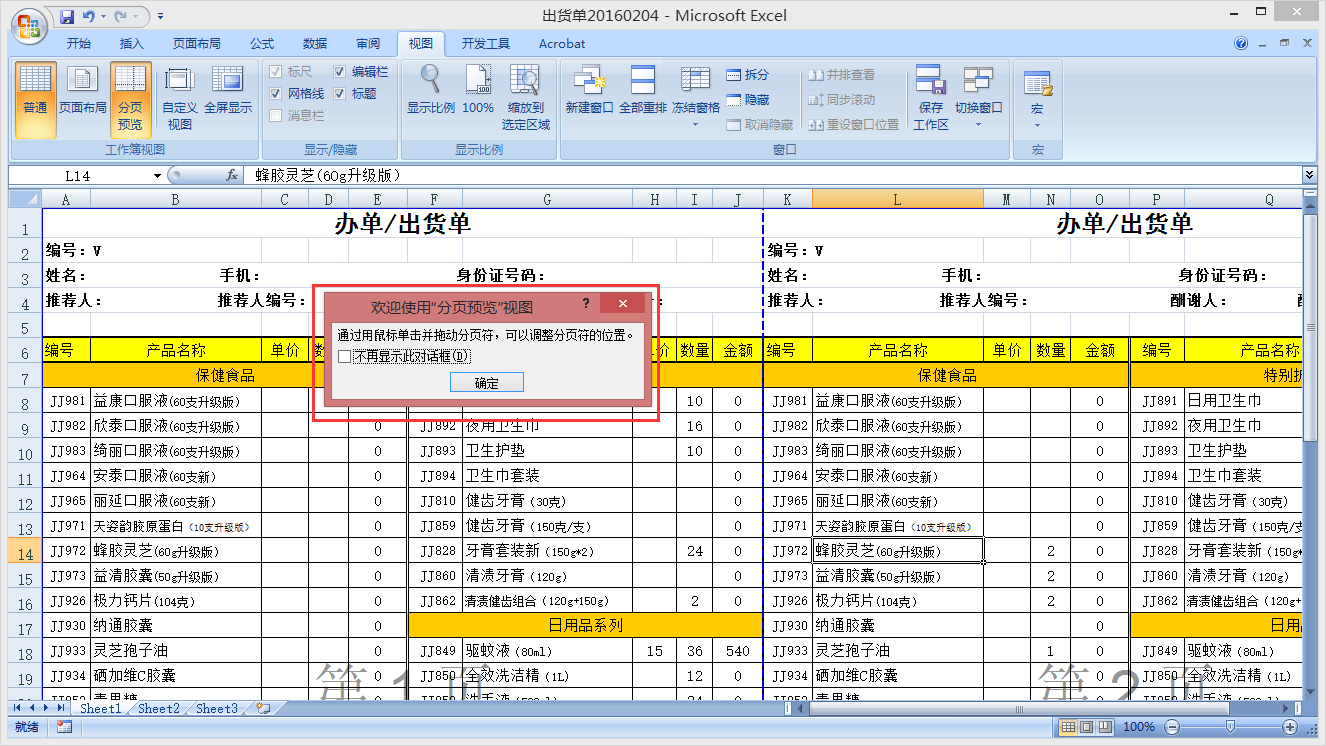Open the Home (开始) ribbon tab

78,44
